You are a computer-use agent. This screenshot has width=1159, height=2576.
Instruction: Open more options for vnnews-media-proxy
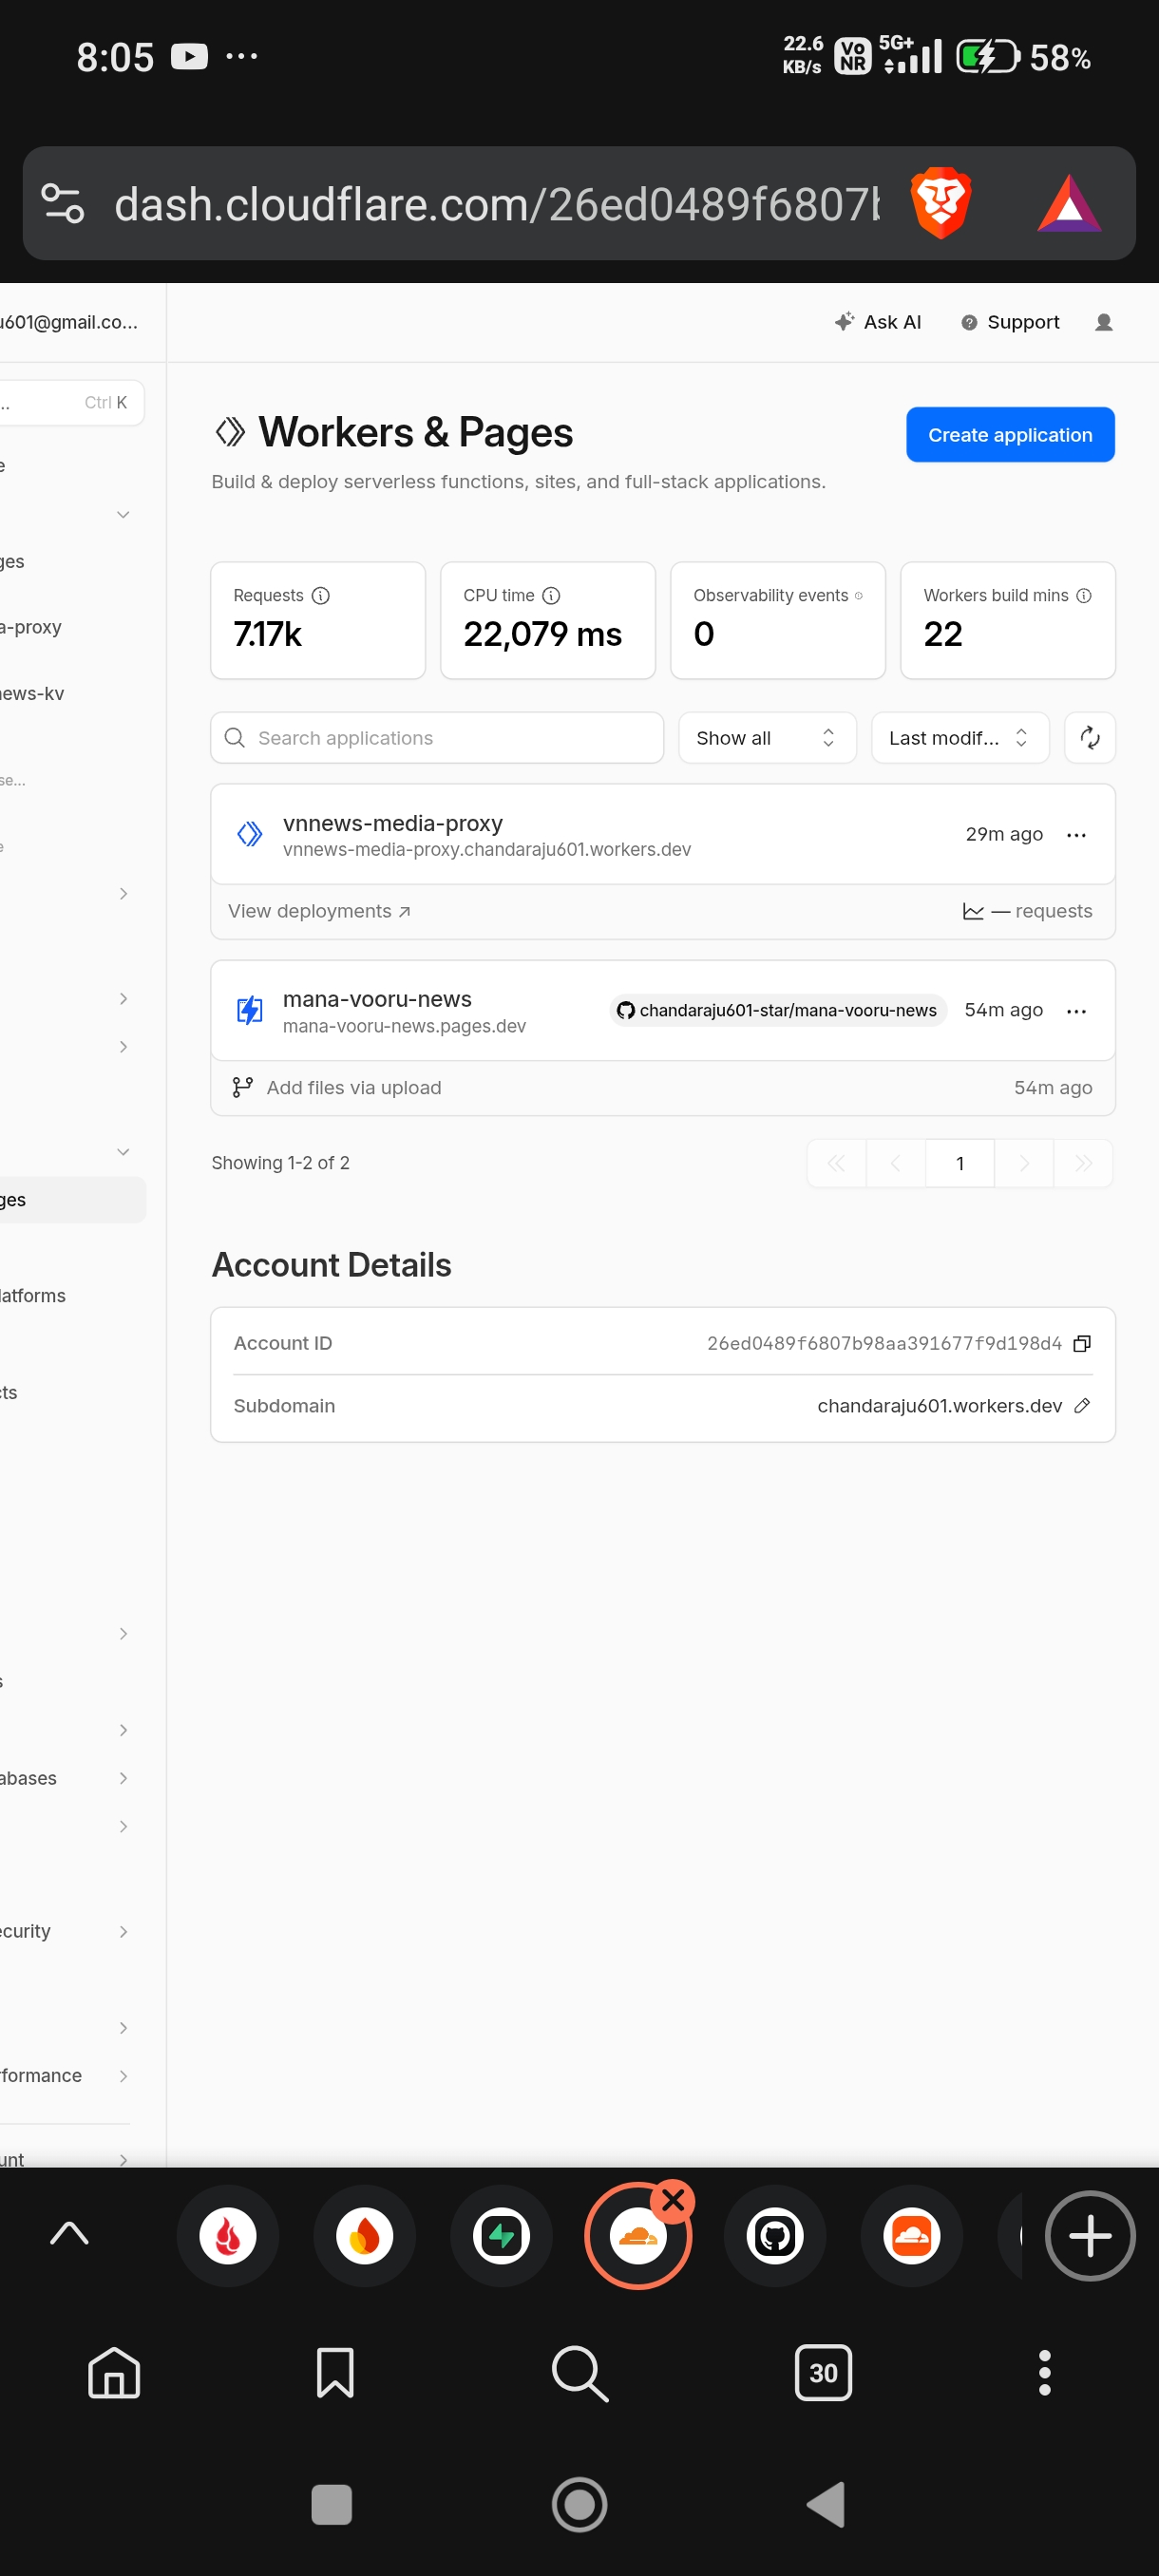point(1076,835)
